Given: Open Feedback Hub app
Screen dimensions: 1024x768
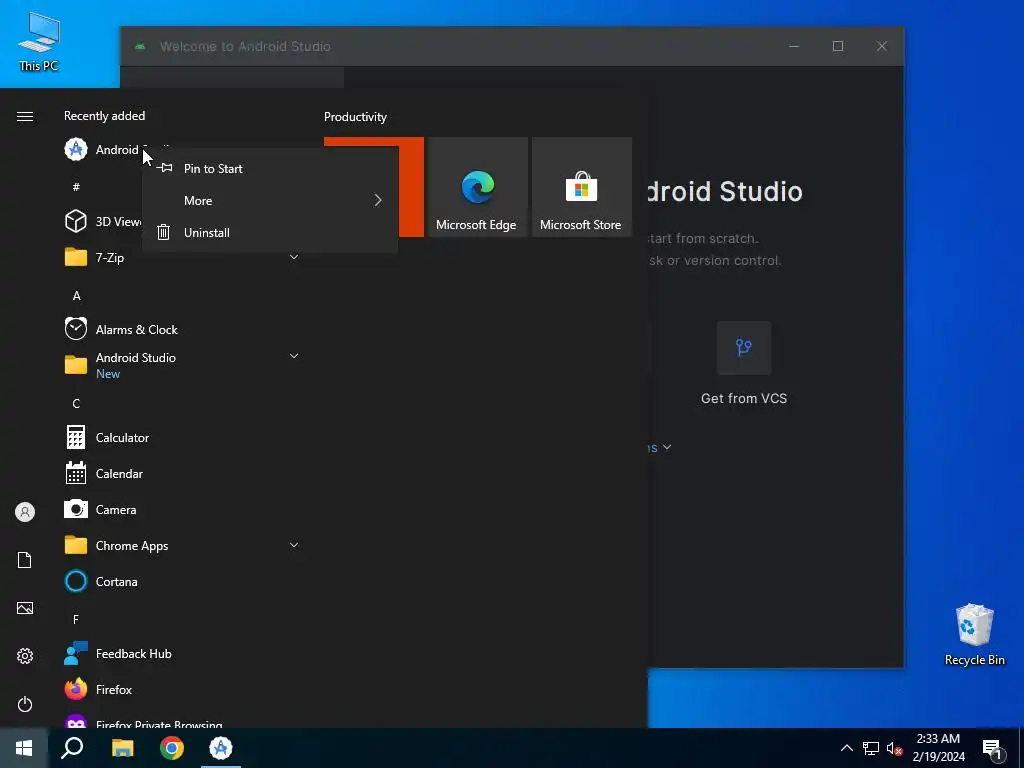Looking at the screenshot, I should click(183, 654).
